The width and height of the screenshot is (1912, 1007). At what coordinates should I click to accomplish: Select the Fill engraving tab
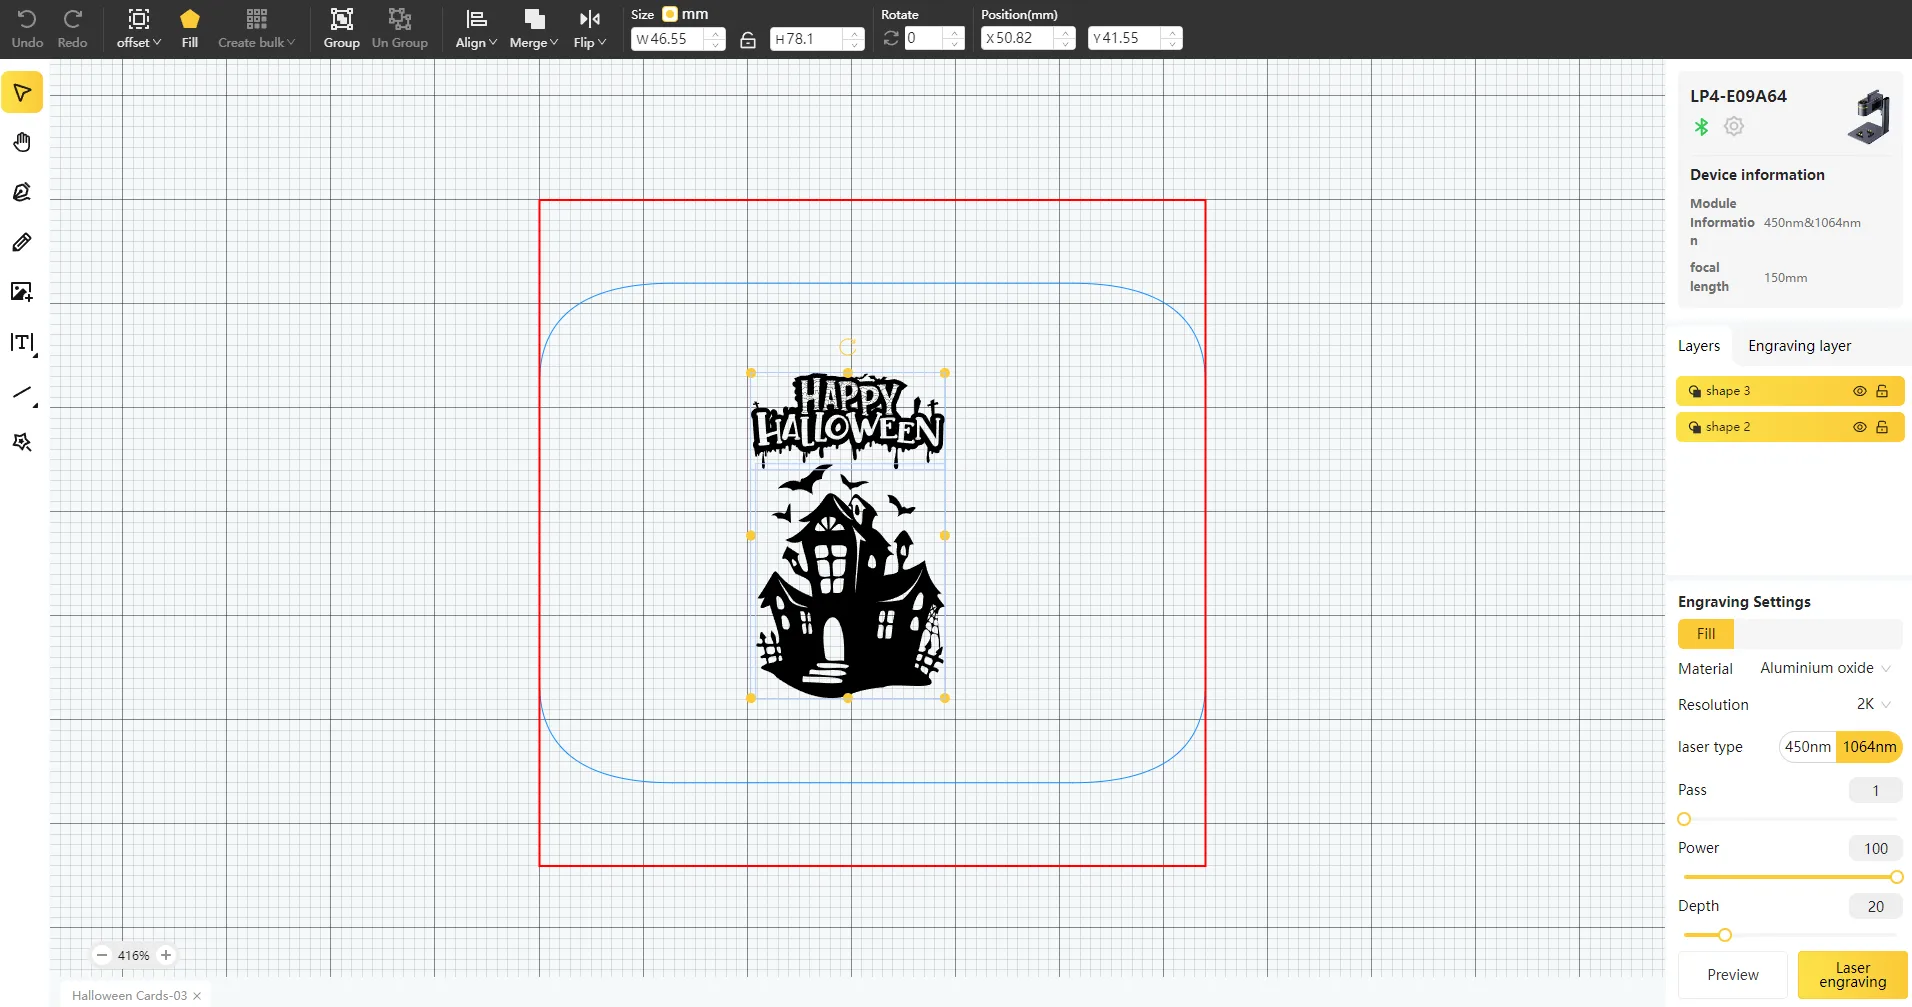1706,634
